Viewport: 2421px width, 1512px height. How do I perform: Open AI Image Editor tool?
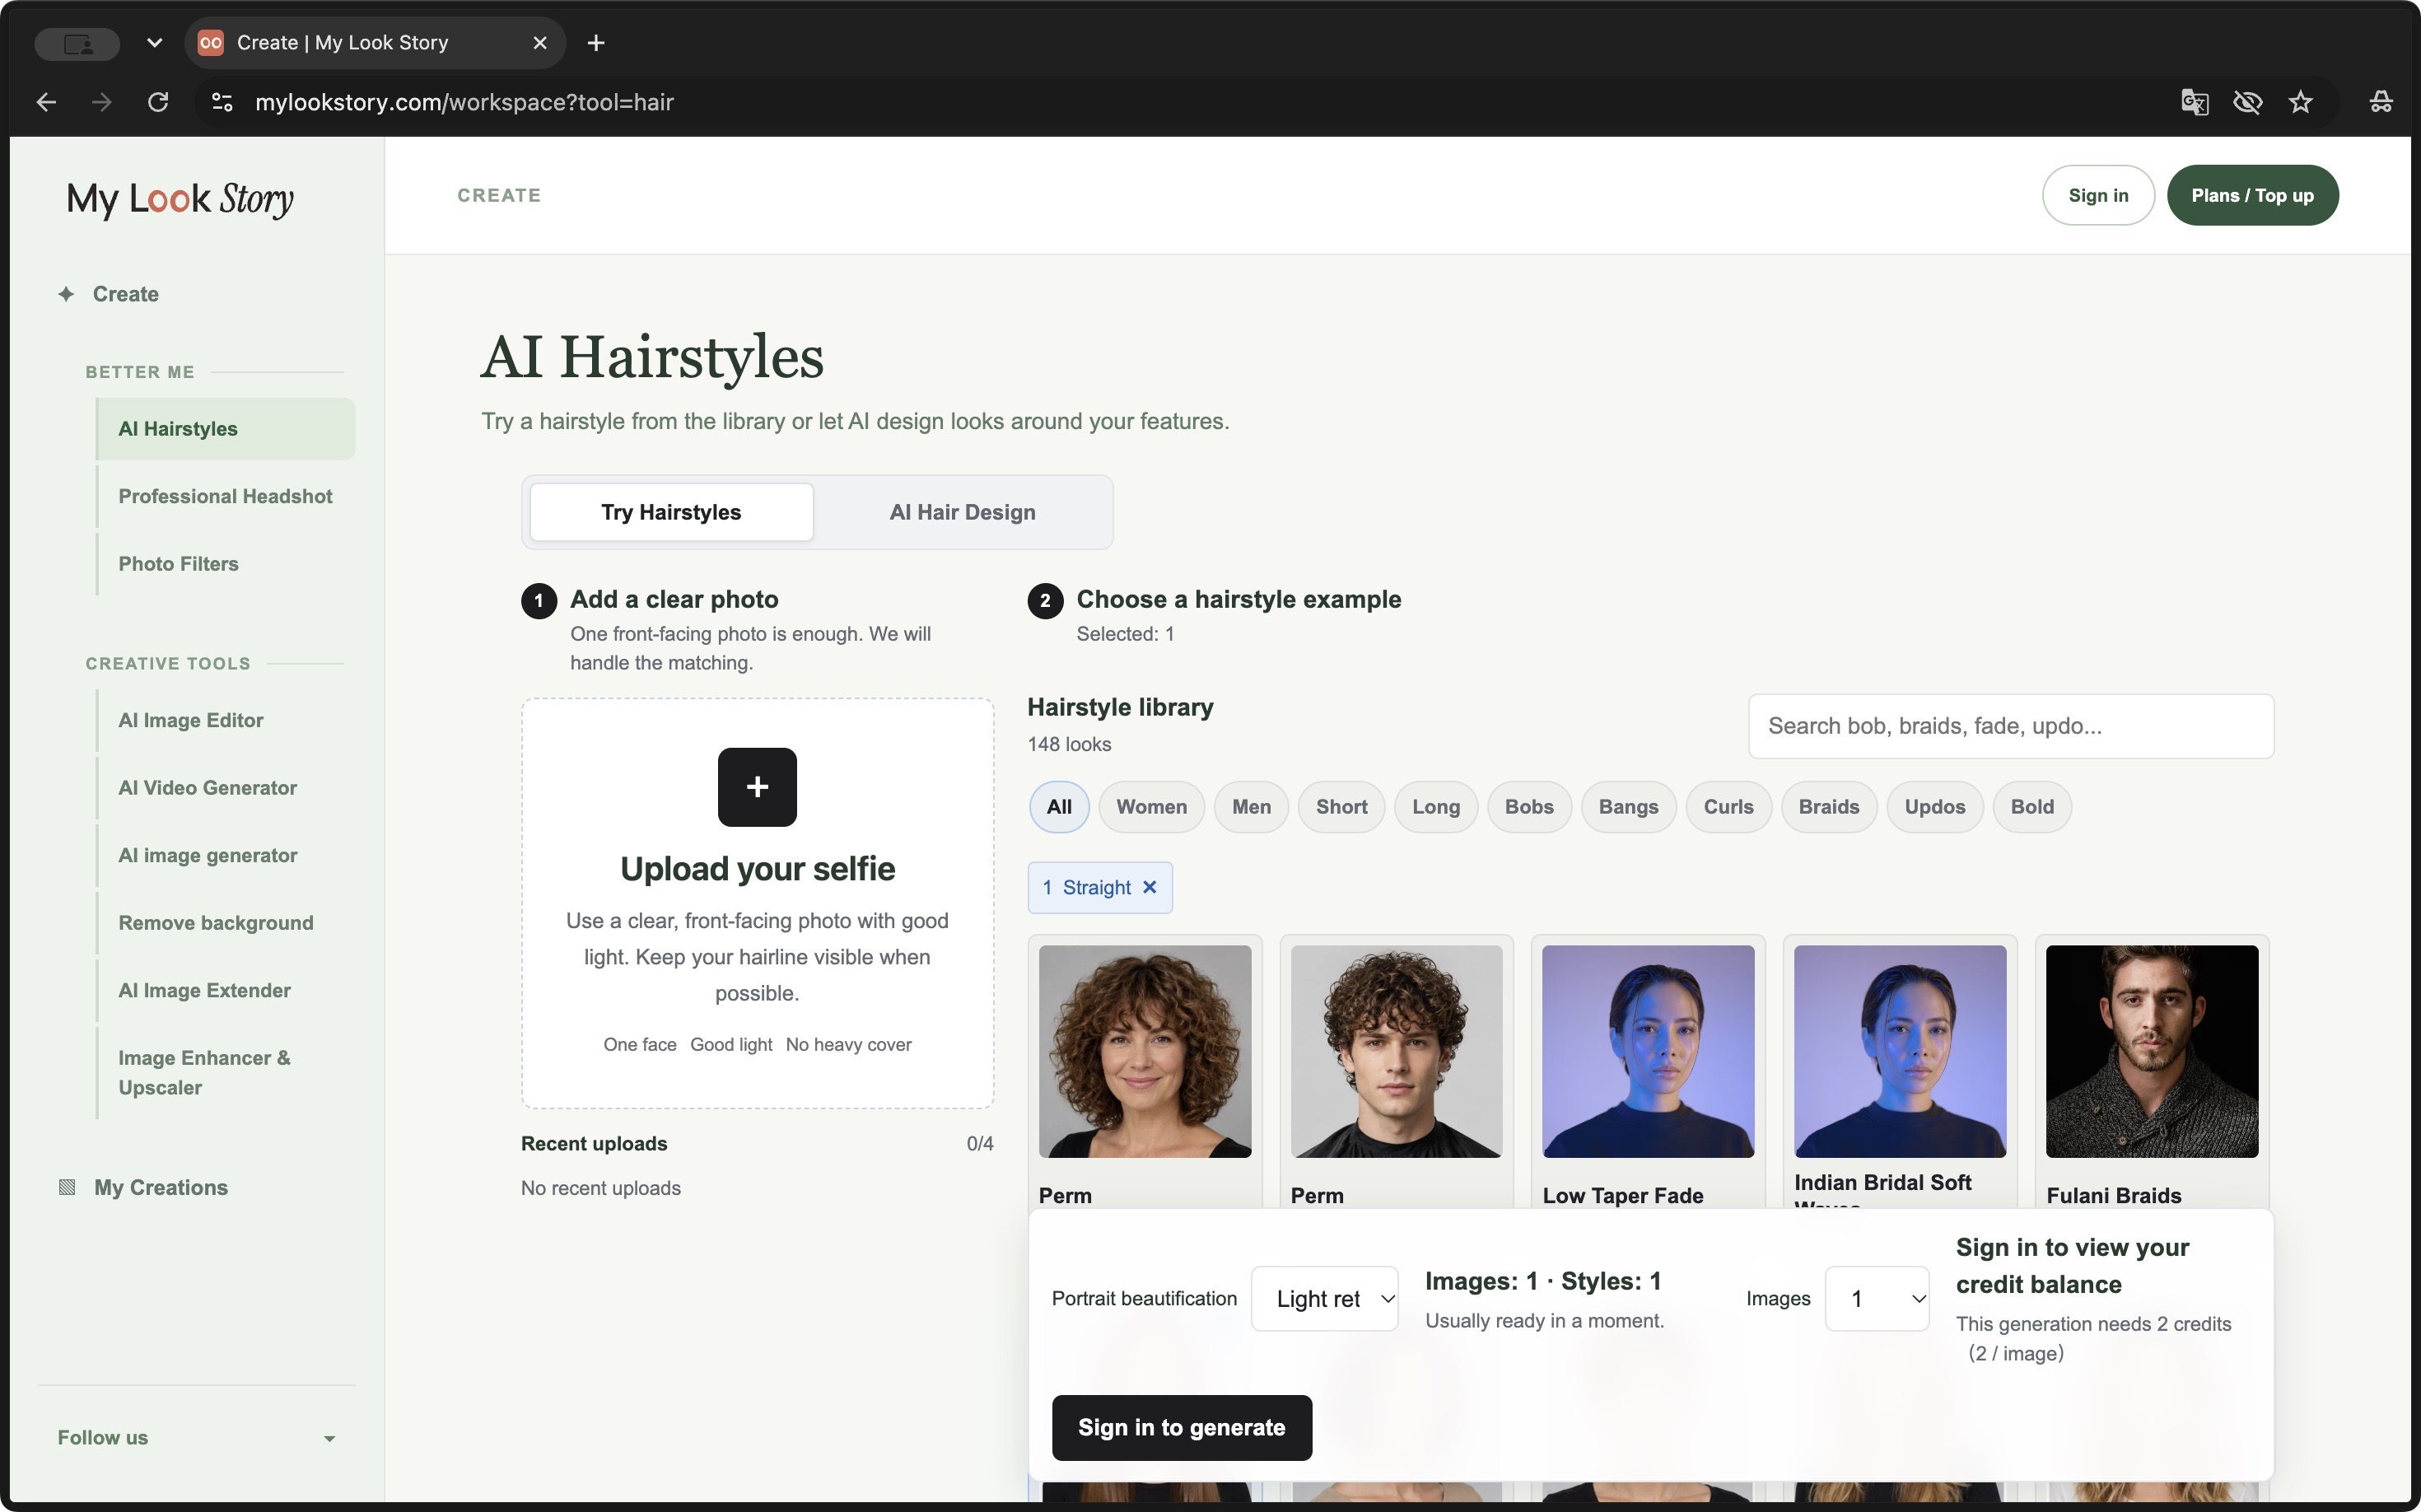[x=226, y=721]
